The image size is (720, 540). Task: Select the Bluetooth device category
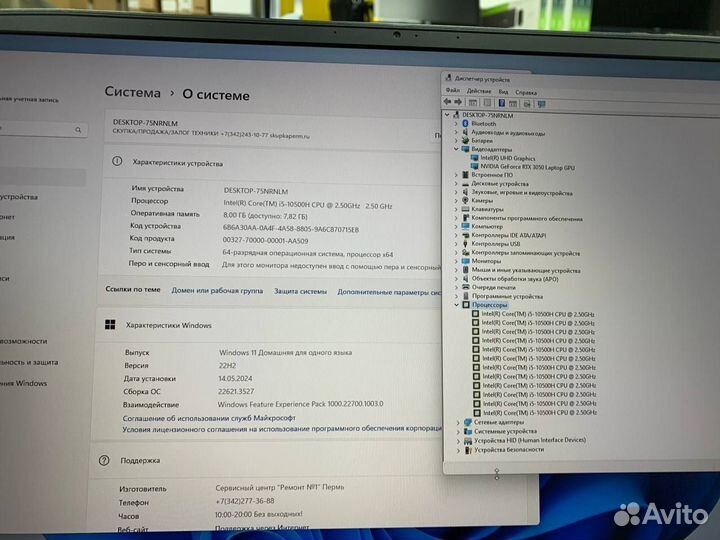pyautogui.click(x=484, y=124)
